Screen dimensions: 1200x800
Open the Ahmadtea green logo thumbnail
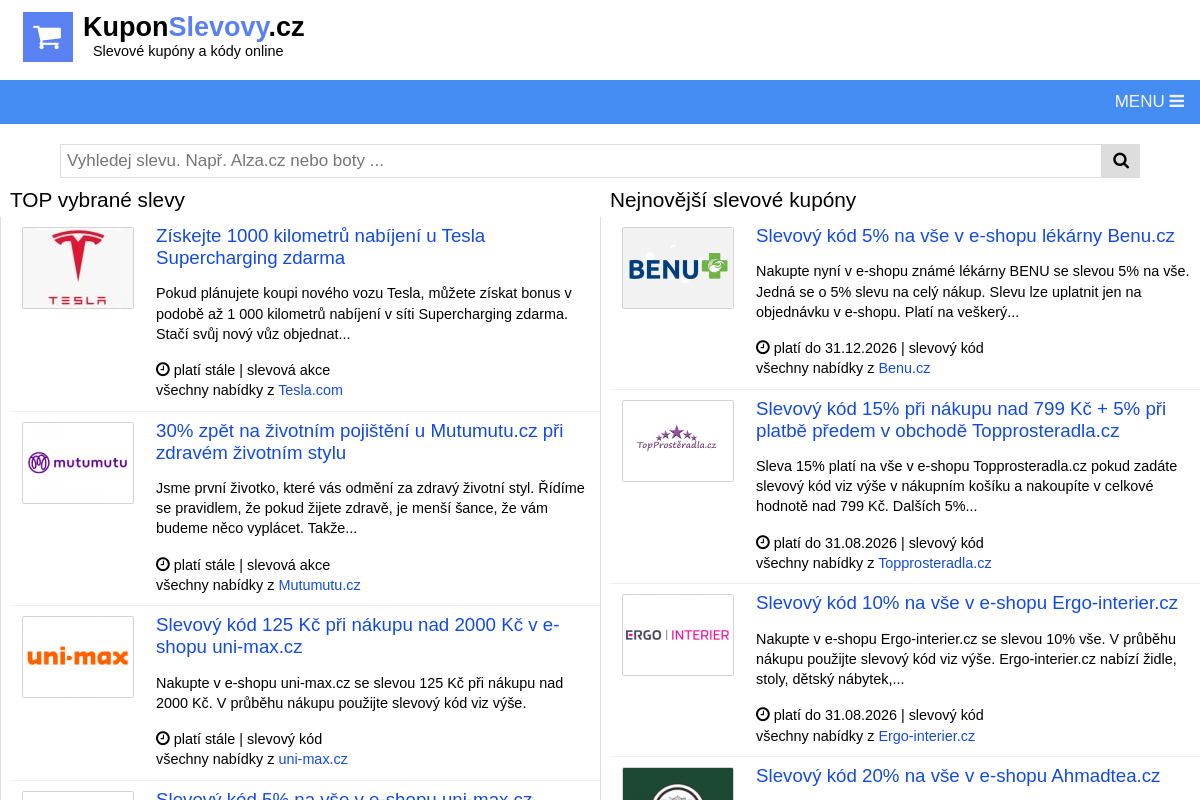tap(678, 784)
